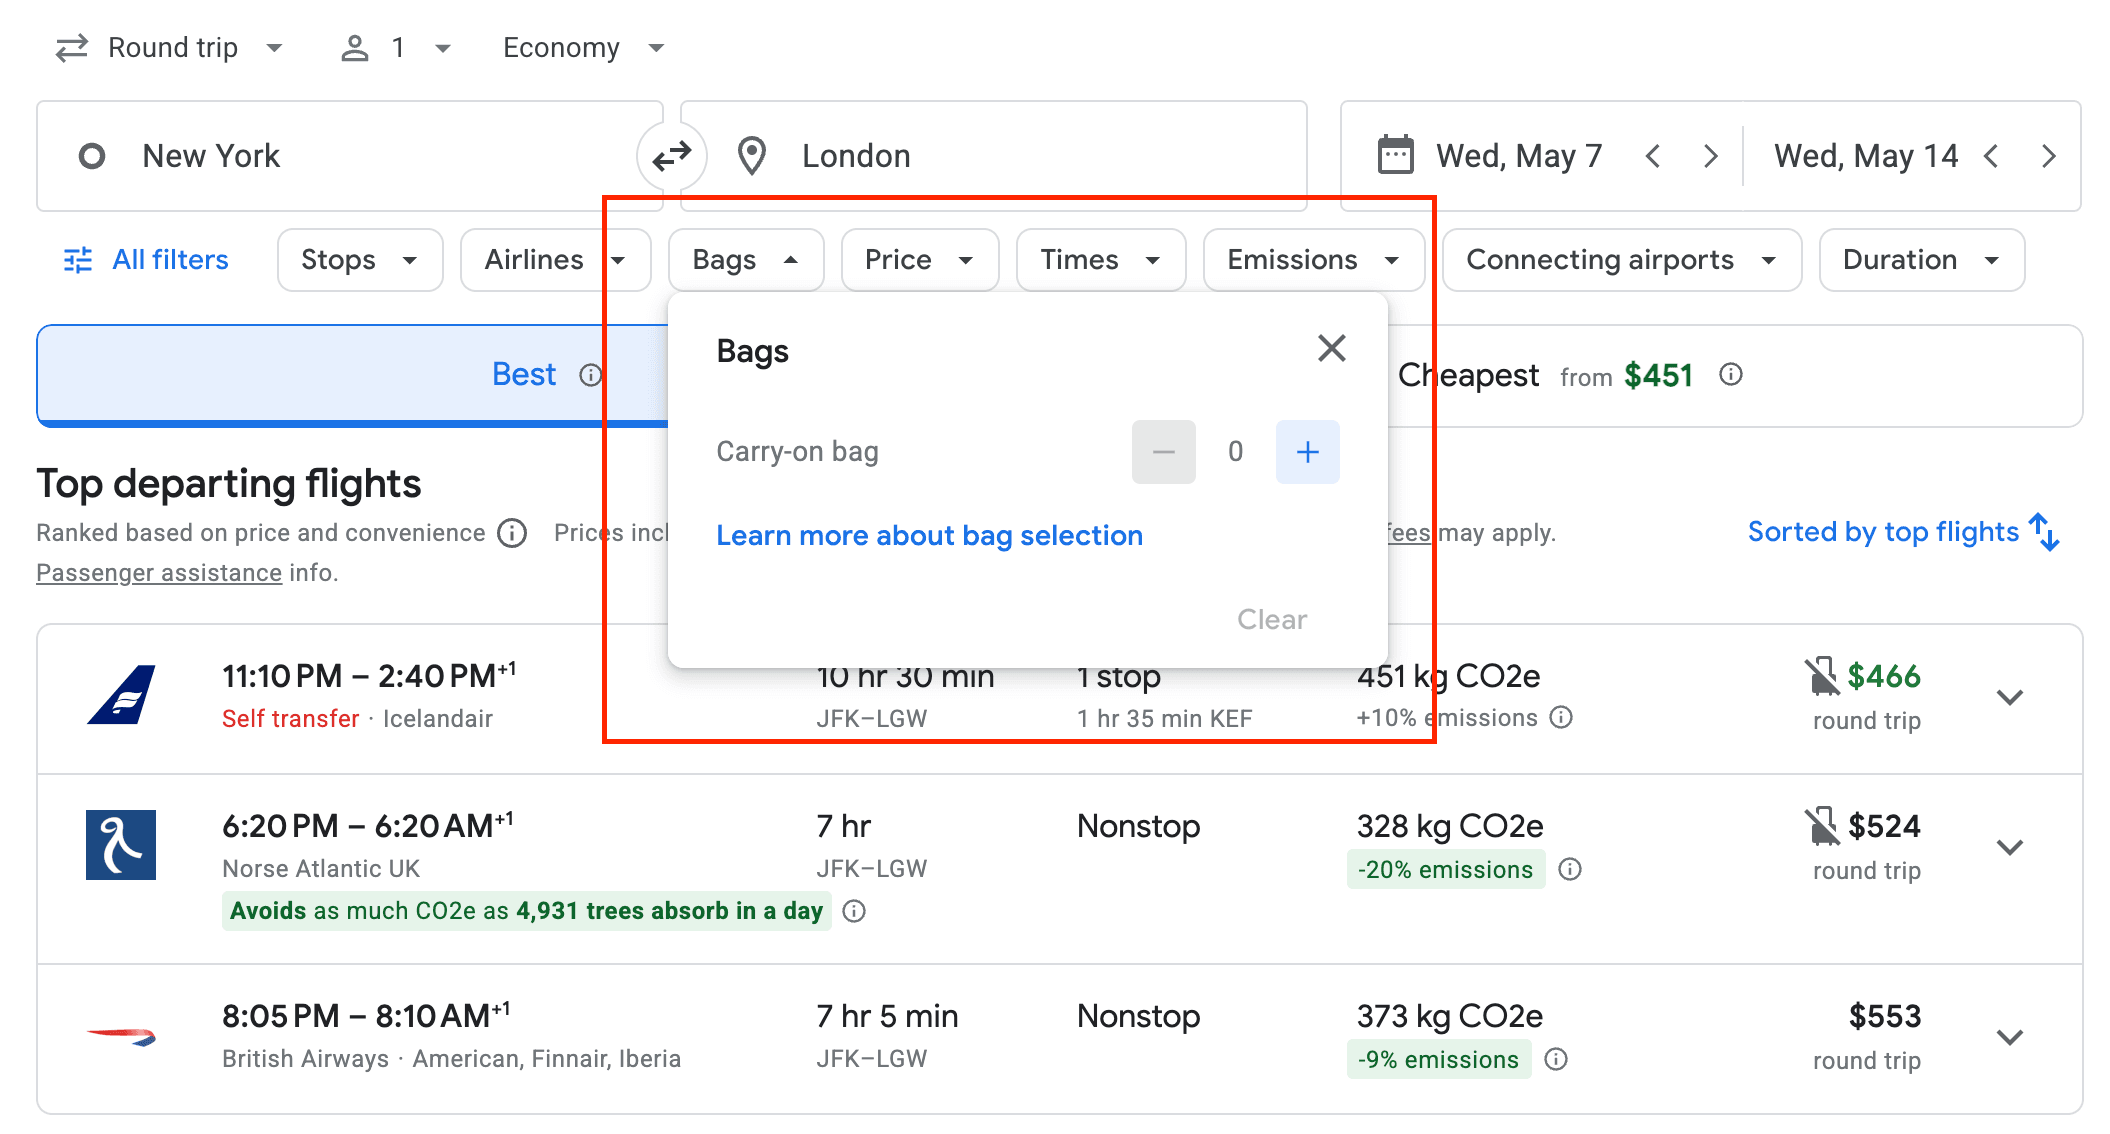This screenshot has width=2110, height=1134.
Task: Close the Bags filter popup
Action: 1331,349
